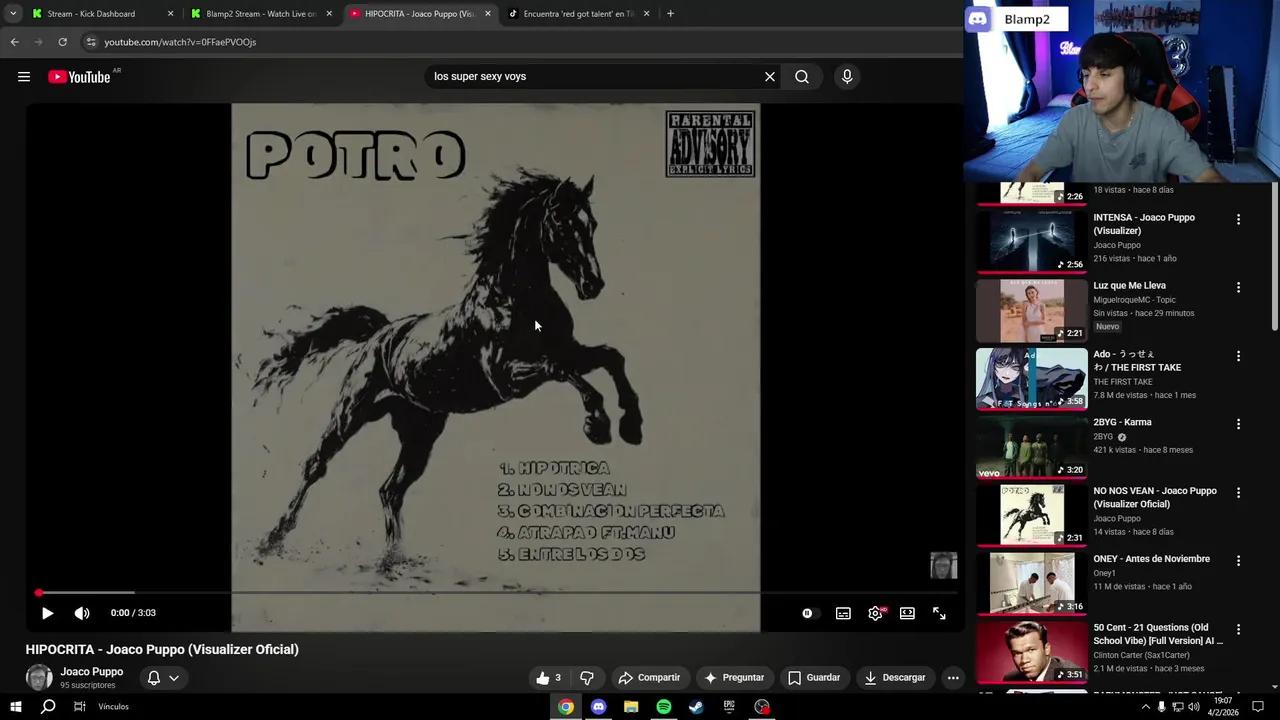Open Spotify from the taskbar
Viewport: 1280px width, 720px height.
(x=664, y=707)
